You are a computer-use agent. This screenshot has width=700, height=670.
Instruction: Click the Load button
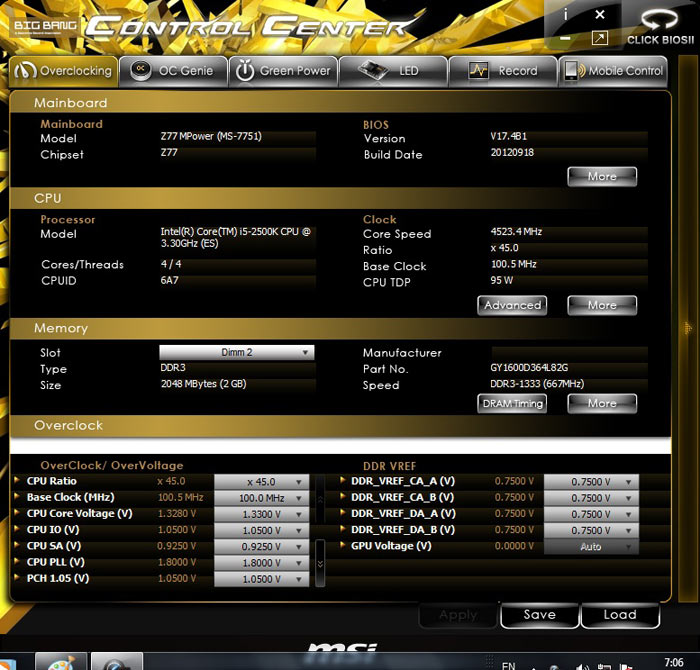tap(620, 615)
